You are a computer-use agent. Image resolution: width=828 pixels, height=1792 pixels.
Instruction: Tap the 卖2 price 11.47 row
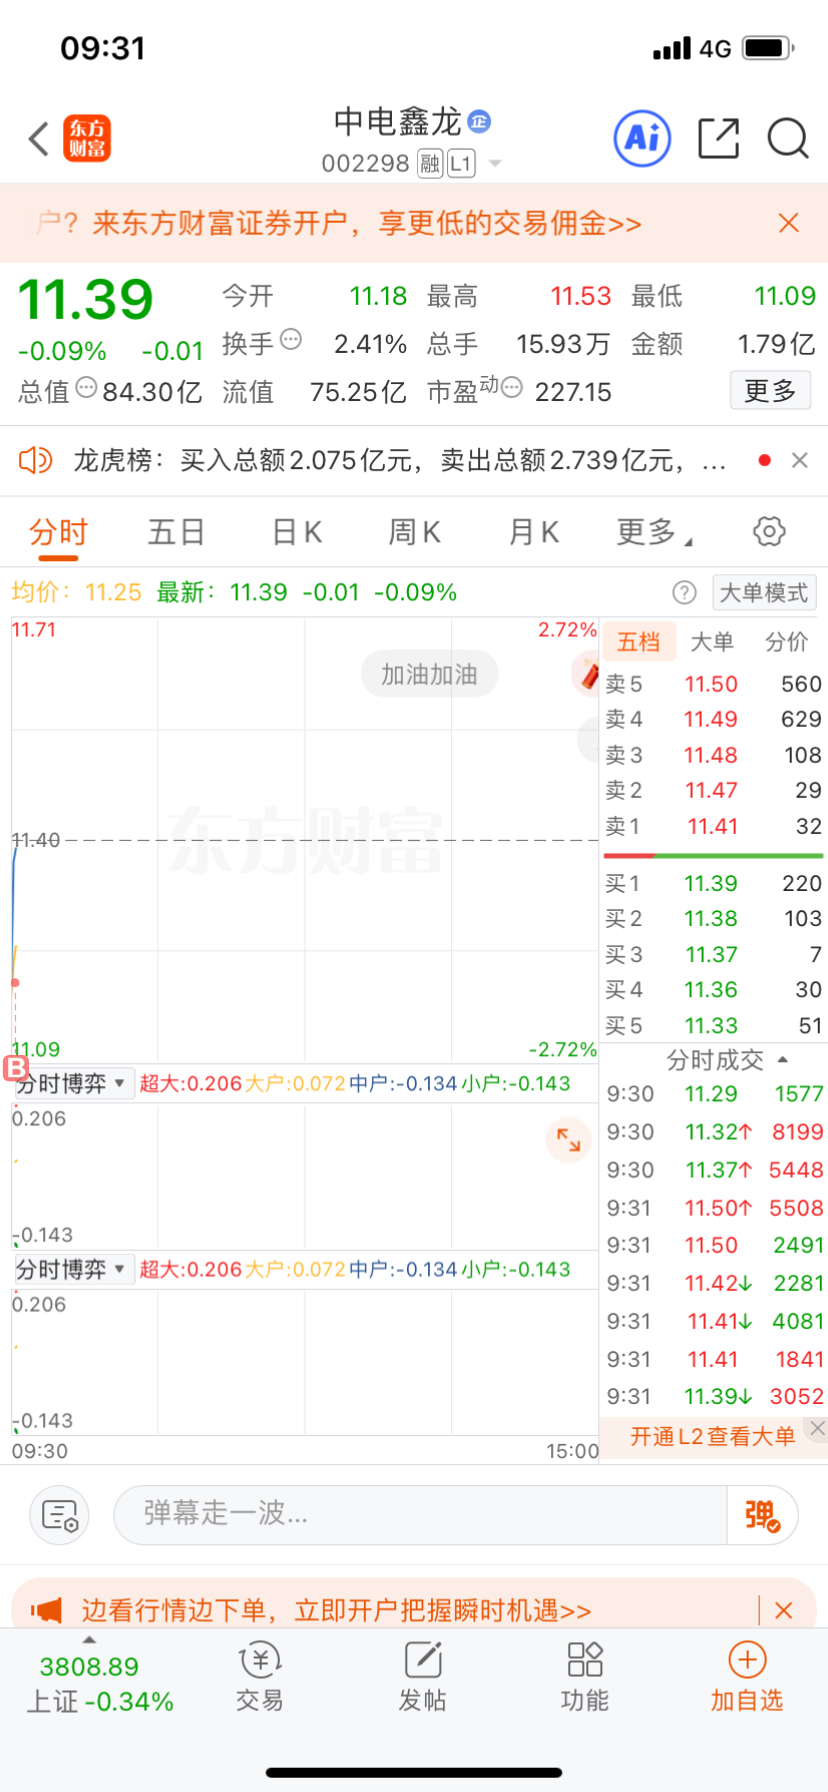coord(713,790)
